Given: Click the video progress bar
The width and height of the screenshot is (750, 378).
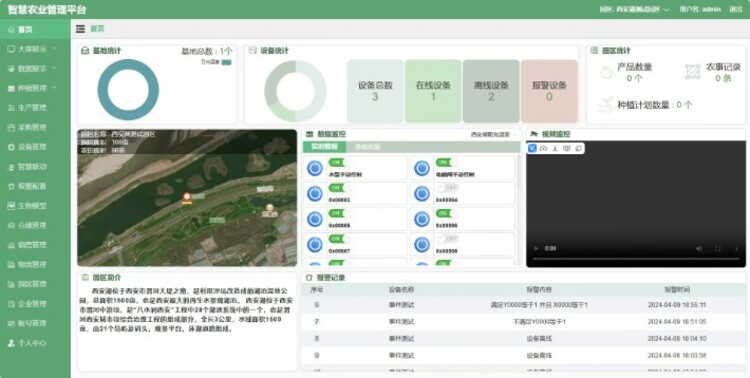Looking at the screenshot, I should 636,259.
